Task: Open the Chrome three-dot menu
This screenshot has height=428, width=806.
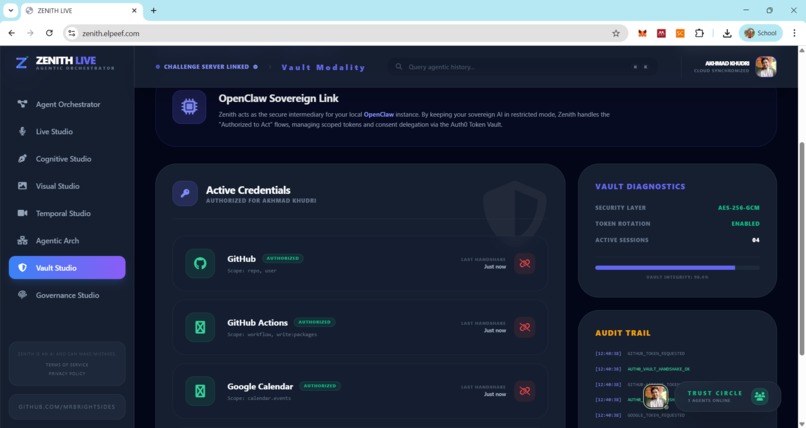Action: coord(794,33)
